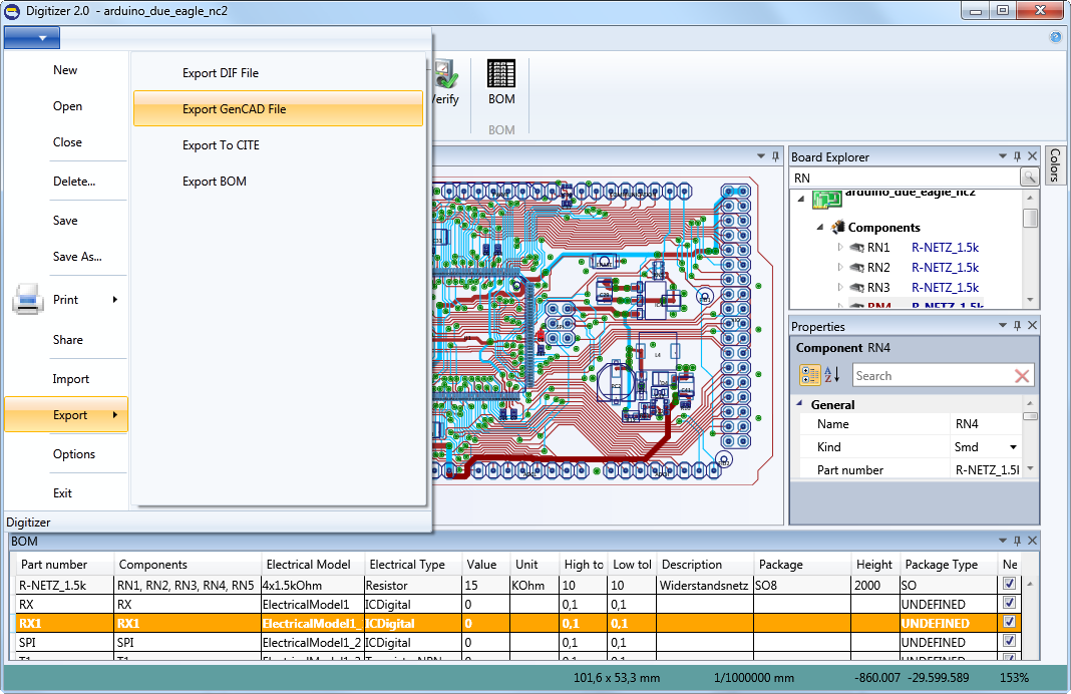
Task: Click Export BOM in submenu
Action: (278, 181)
